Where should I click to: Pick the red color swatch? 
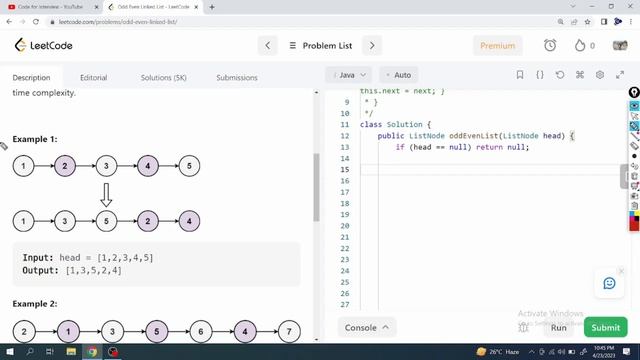(634, 226)
